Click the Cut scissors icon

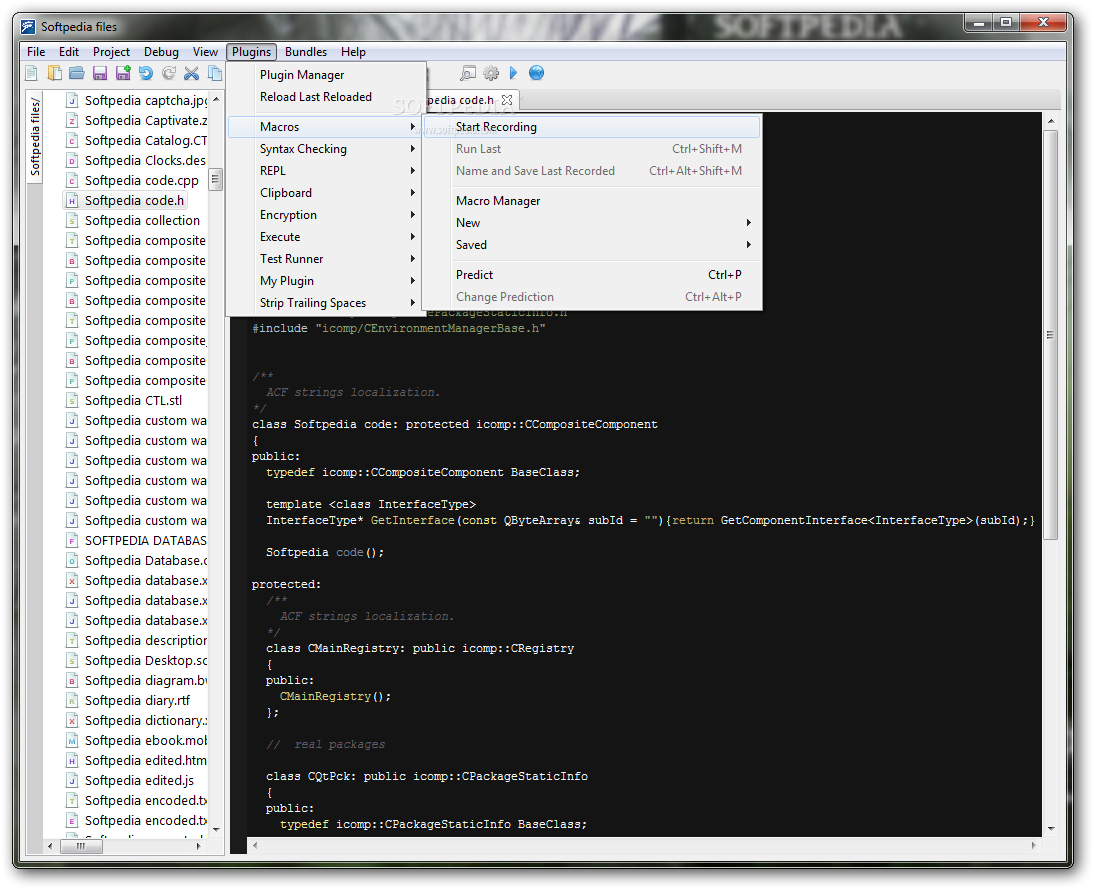pos(192,73)
